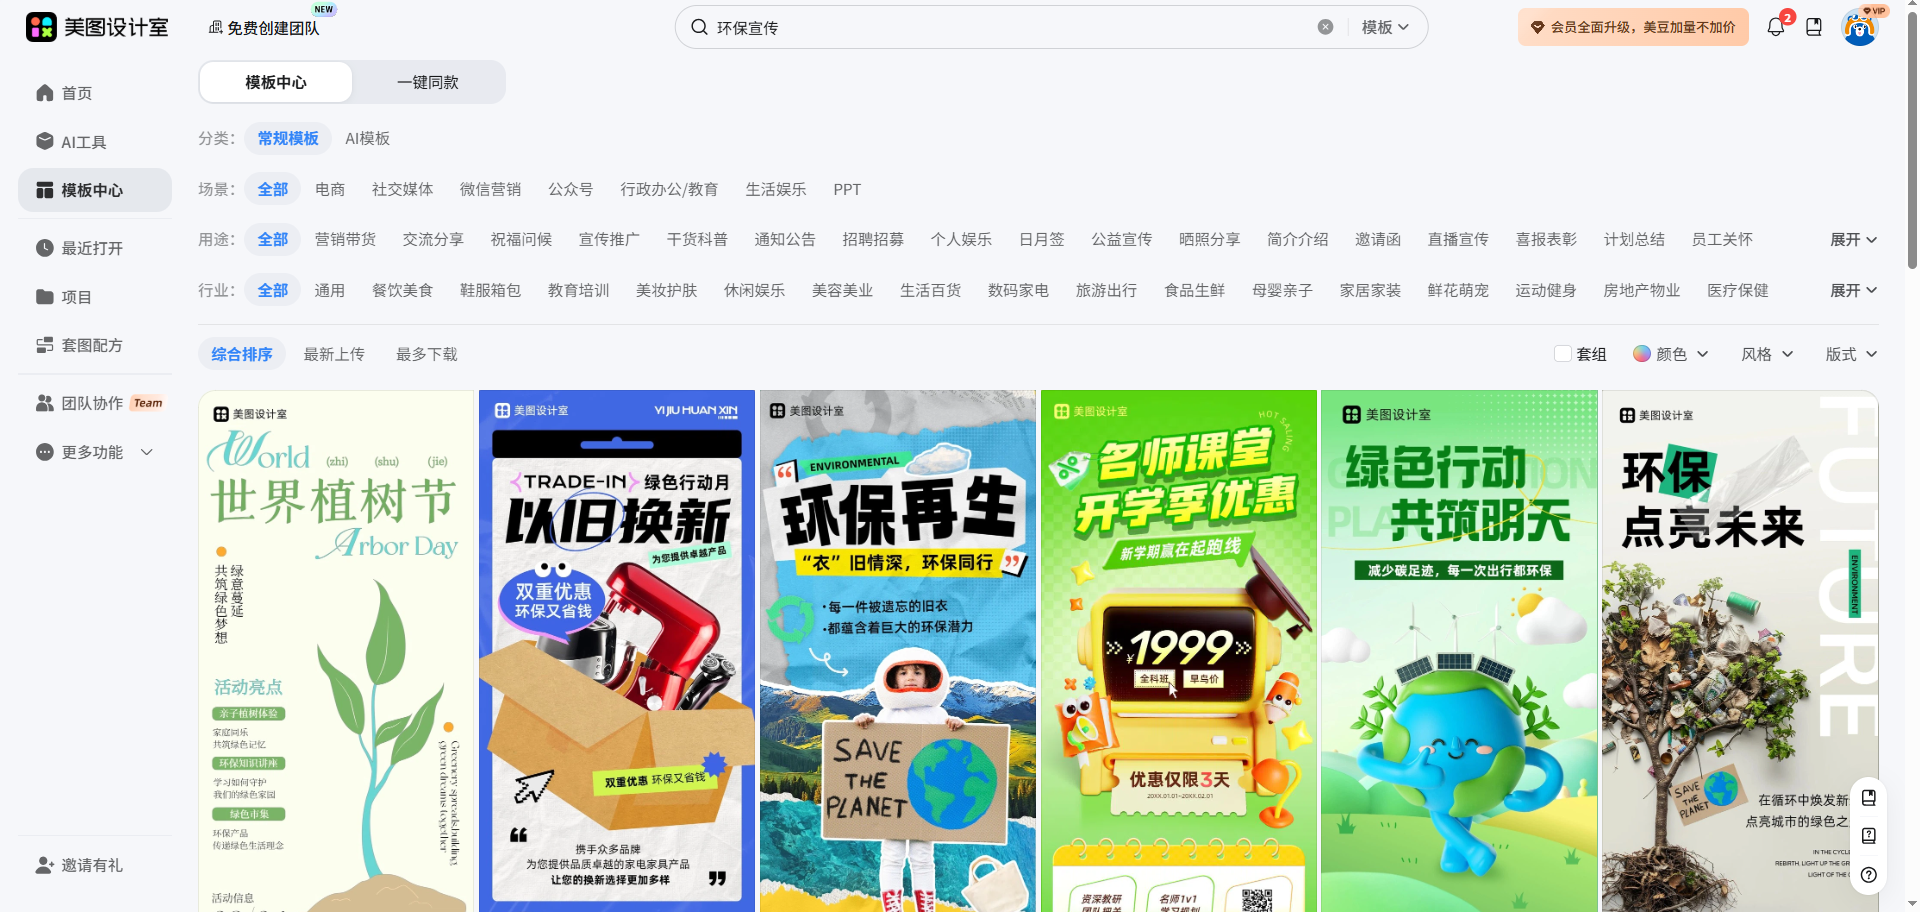Clear the search box text
The width and height of the screenshot is (1920, 912).
(1325, 27)
